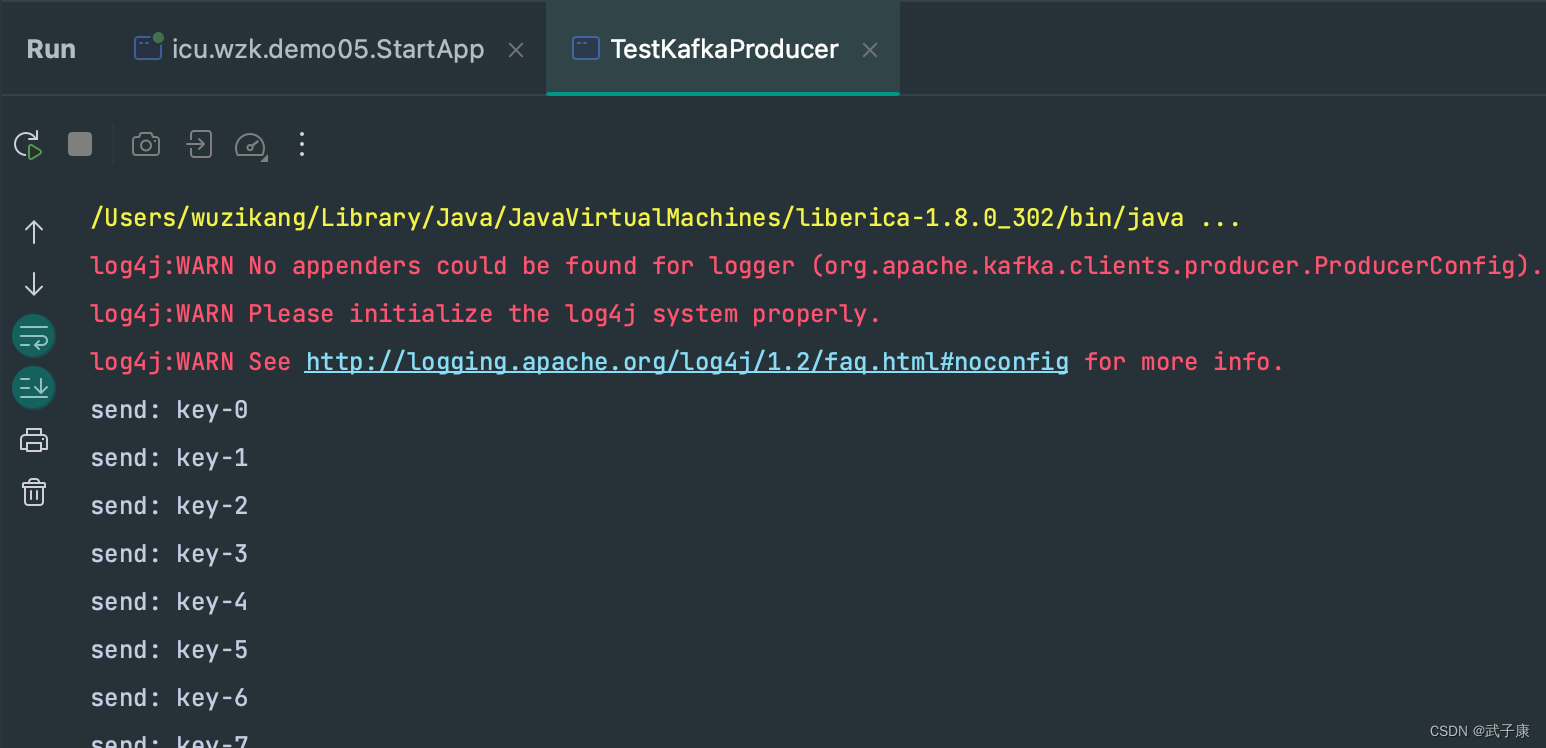
Task: Select the 'send: key-1' output line
Action: click(x=169, y=458)
